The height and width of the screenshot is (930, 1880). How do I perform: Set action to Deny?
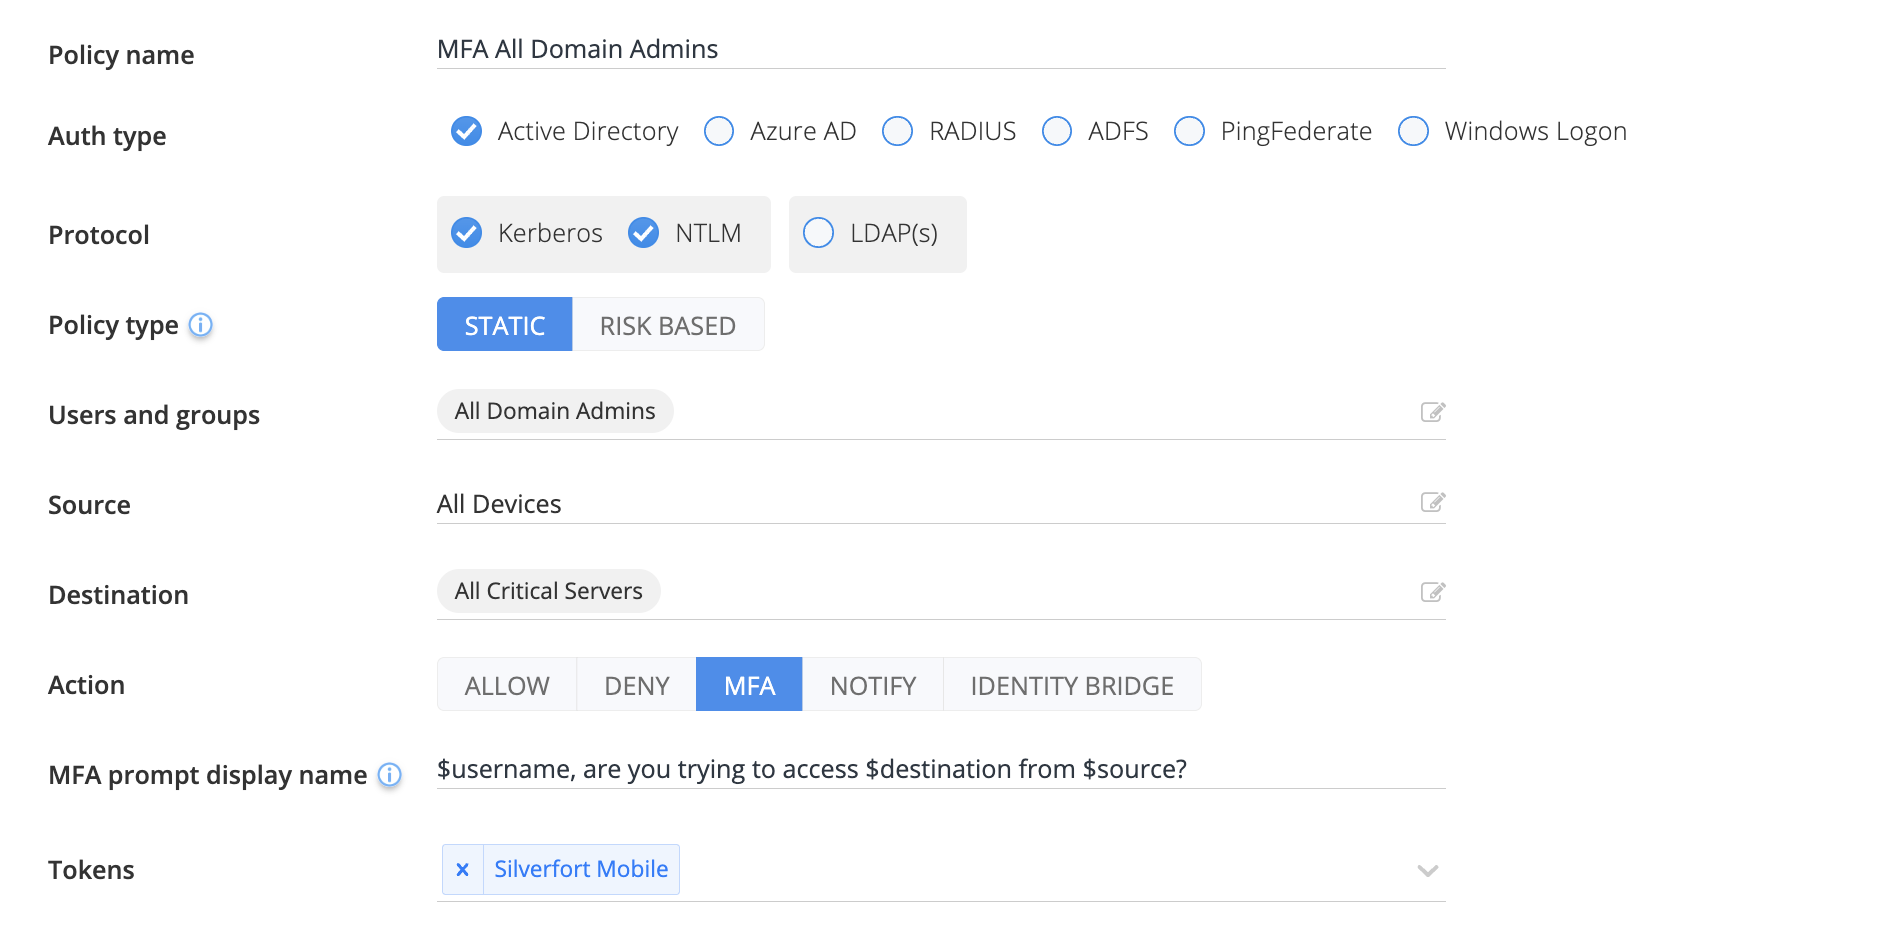[636, 685]
